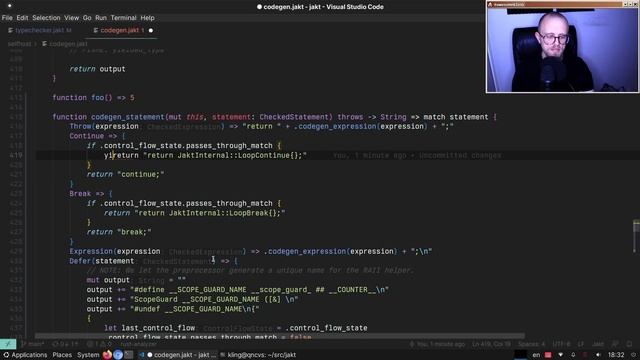The image size is (640, 360).
Task: Open the File menu
Action: (x=7, y=18)
